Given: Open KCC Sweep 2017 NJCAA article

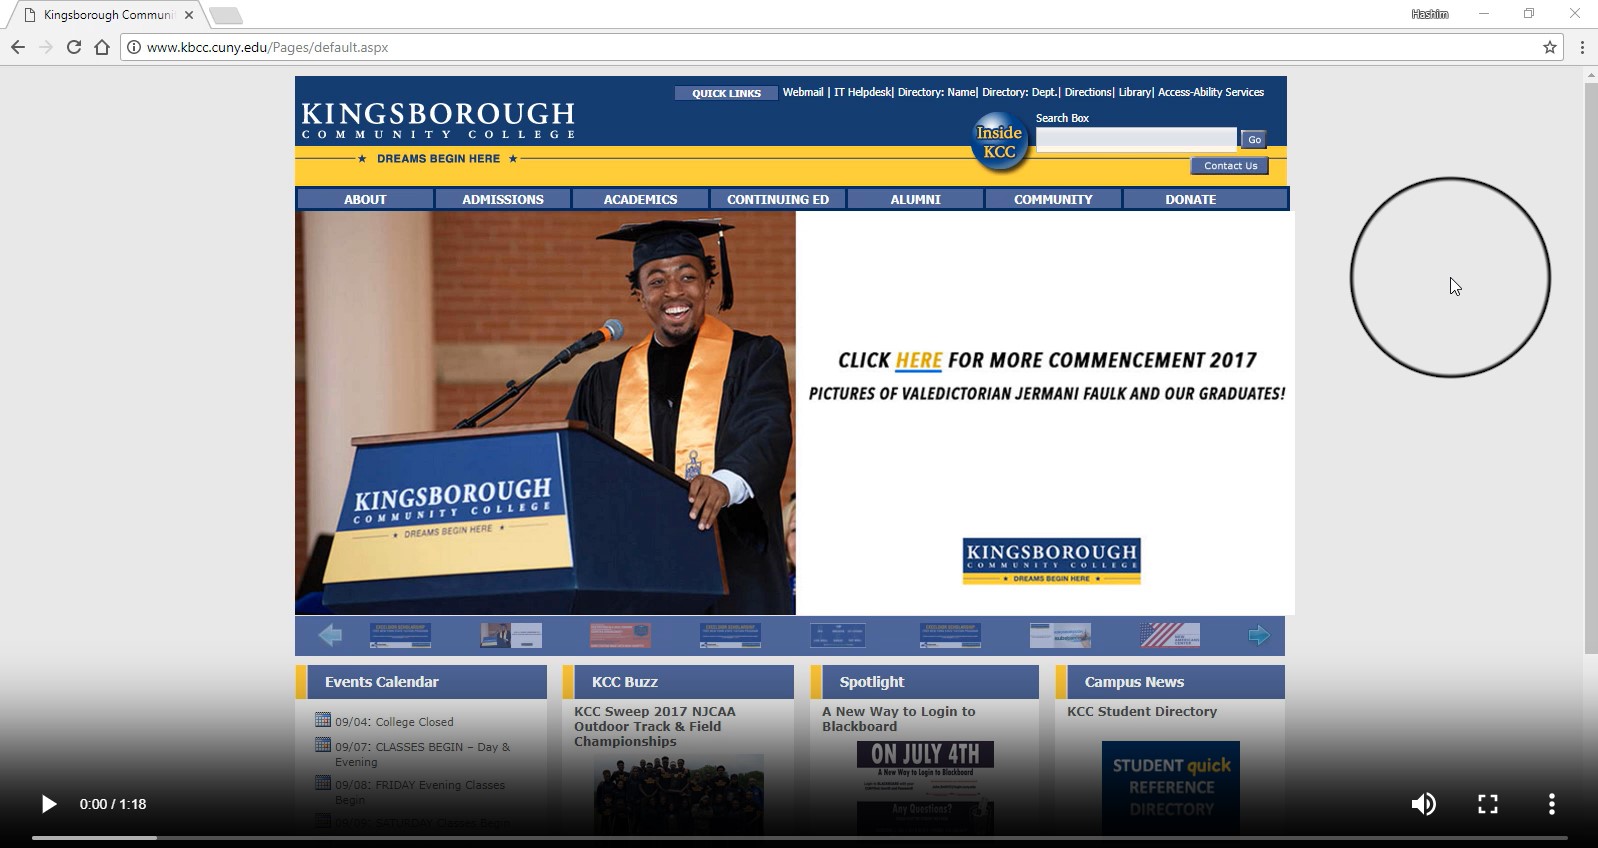Looking at the screenshot, I should click(x=655, y=726).
